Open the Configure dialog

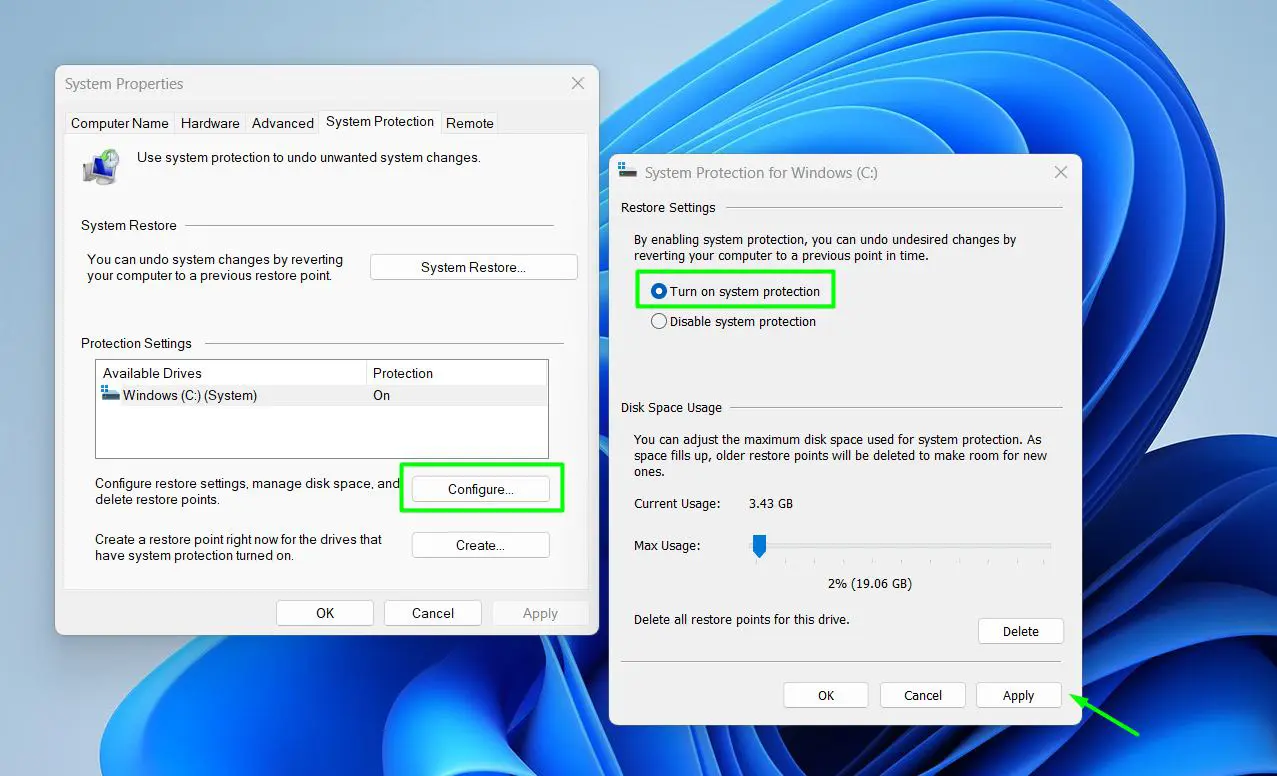point(480,489)
